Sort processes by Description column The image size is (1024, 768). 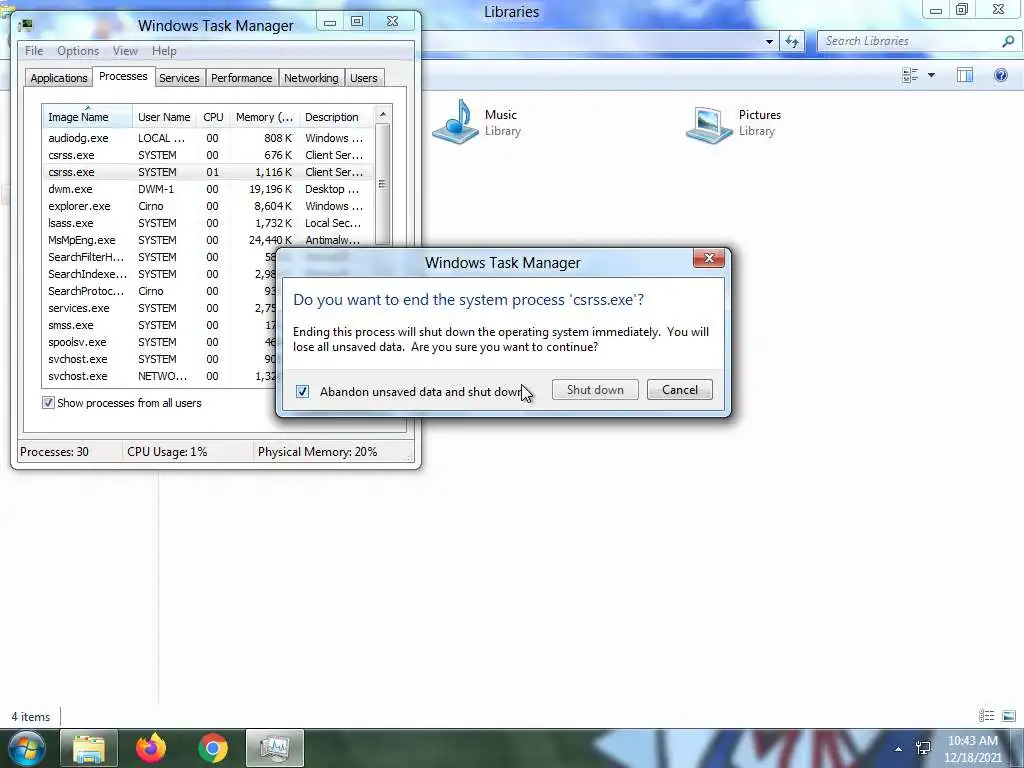pyautogui.click(x=336, y=117)
